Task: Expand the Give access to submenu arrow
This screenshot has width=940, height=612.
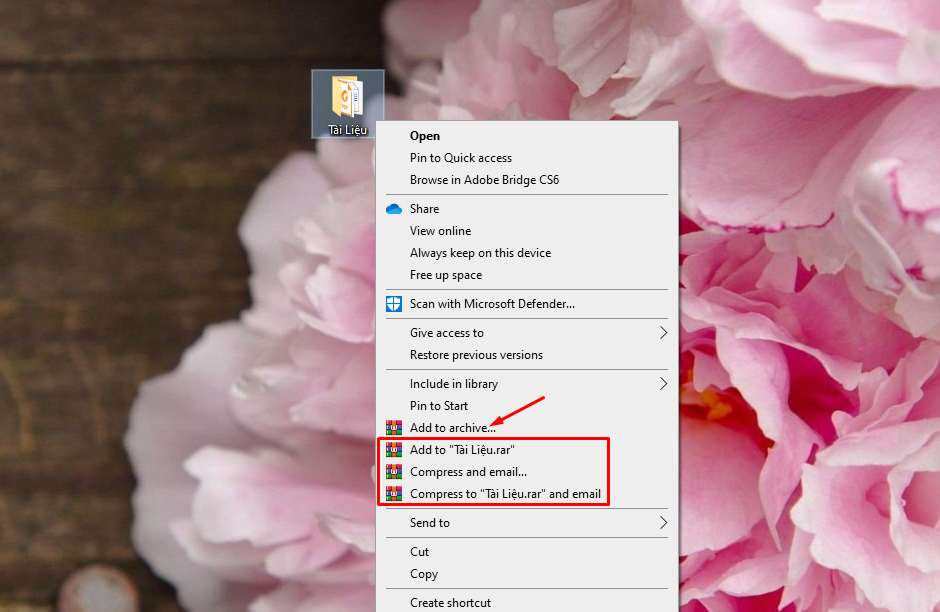Action: [662, 333]
